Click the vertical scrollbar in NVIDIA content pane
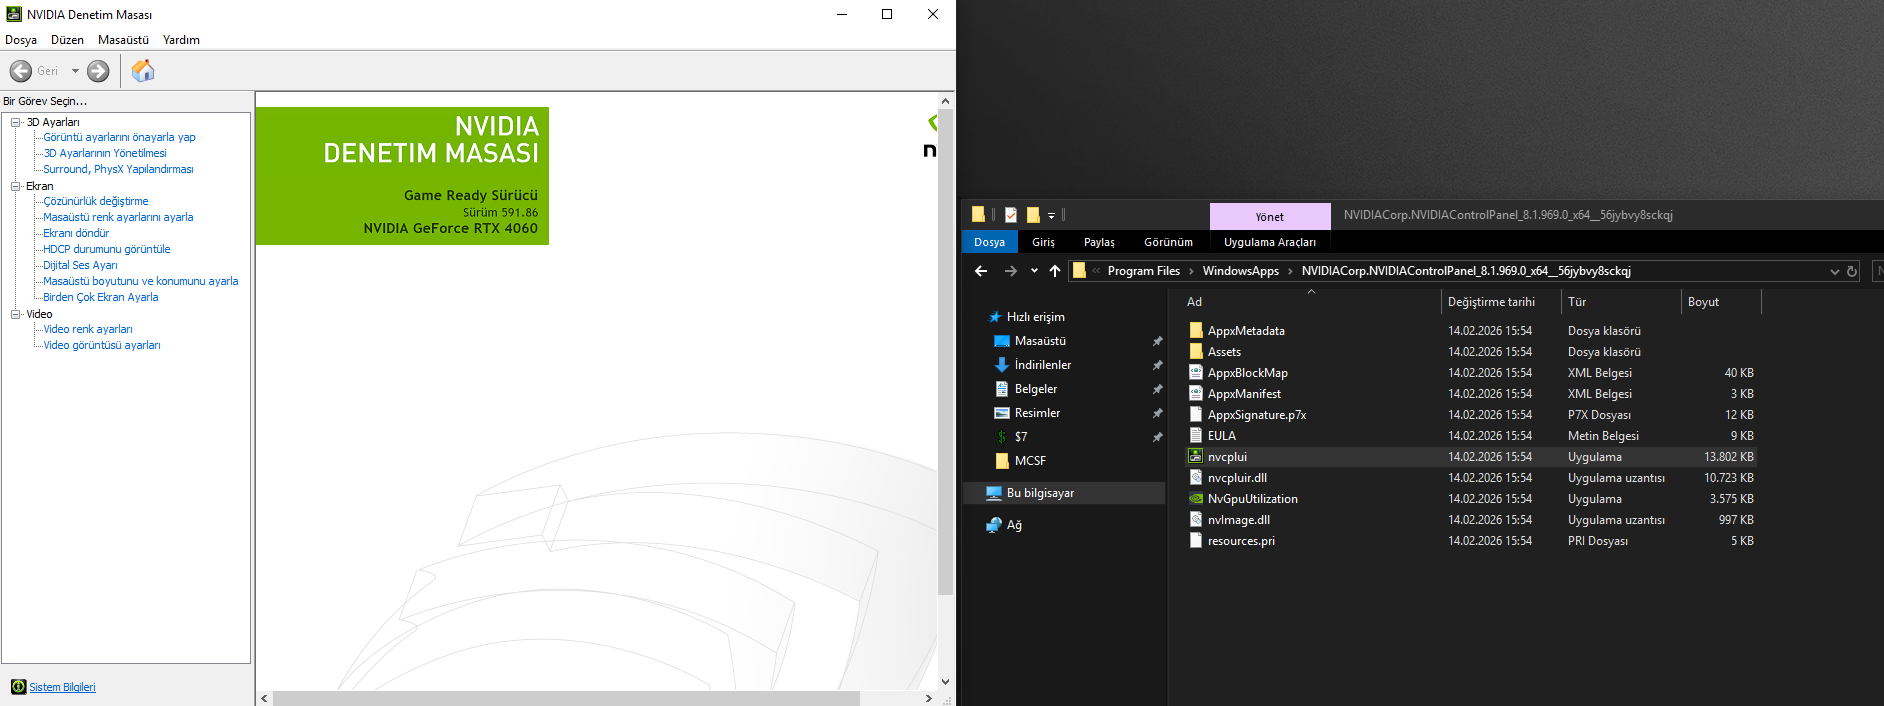 (945, 352)
